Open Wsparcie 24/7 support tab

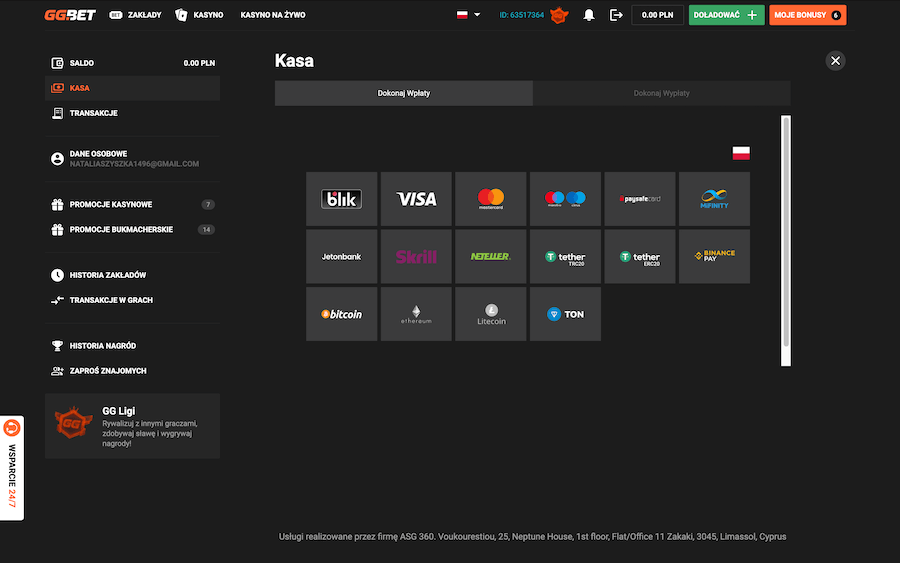pyautogui.click(x=12, y=468)
